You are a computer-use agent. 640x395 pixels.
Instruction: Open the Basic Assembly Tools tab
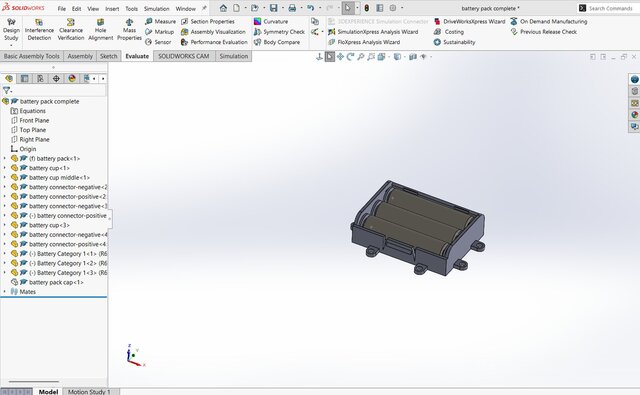tap(31, 56)
